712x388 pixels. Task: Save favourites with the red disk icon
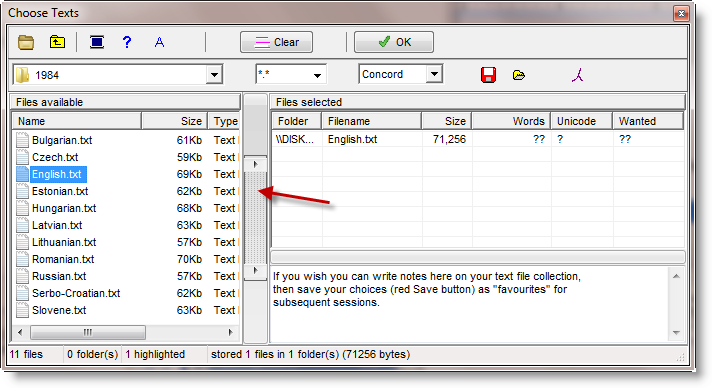[x=488, y=75]
